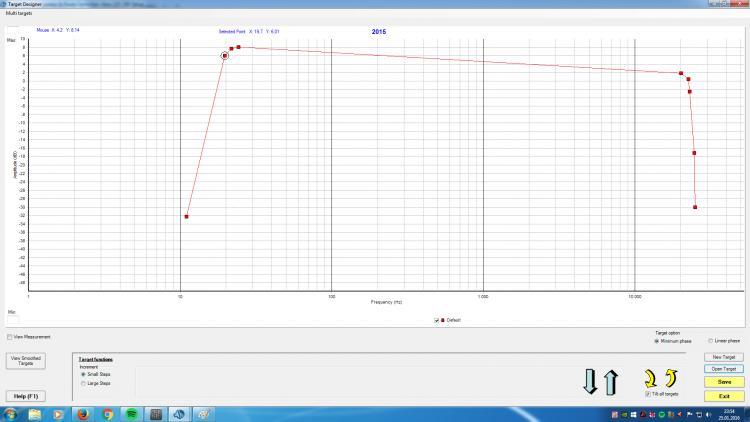
Task: Click the View Smoothed Targets button
Action: (x=26, y=361)
